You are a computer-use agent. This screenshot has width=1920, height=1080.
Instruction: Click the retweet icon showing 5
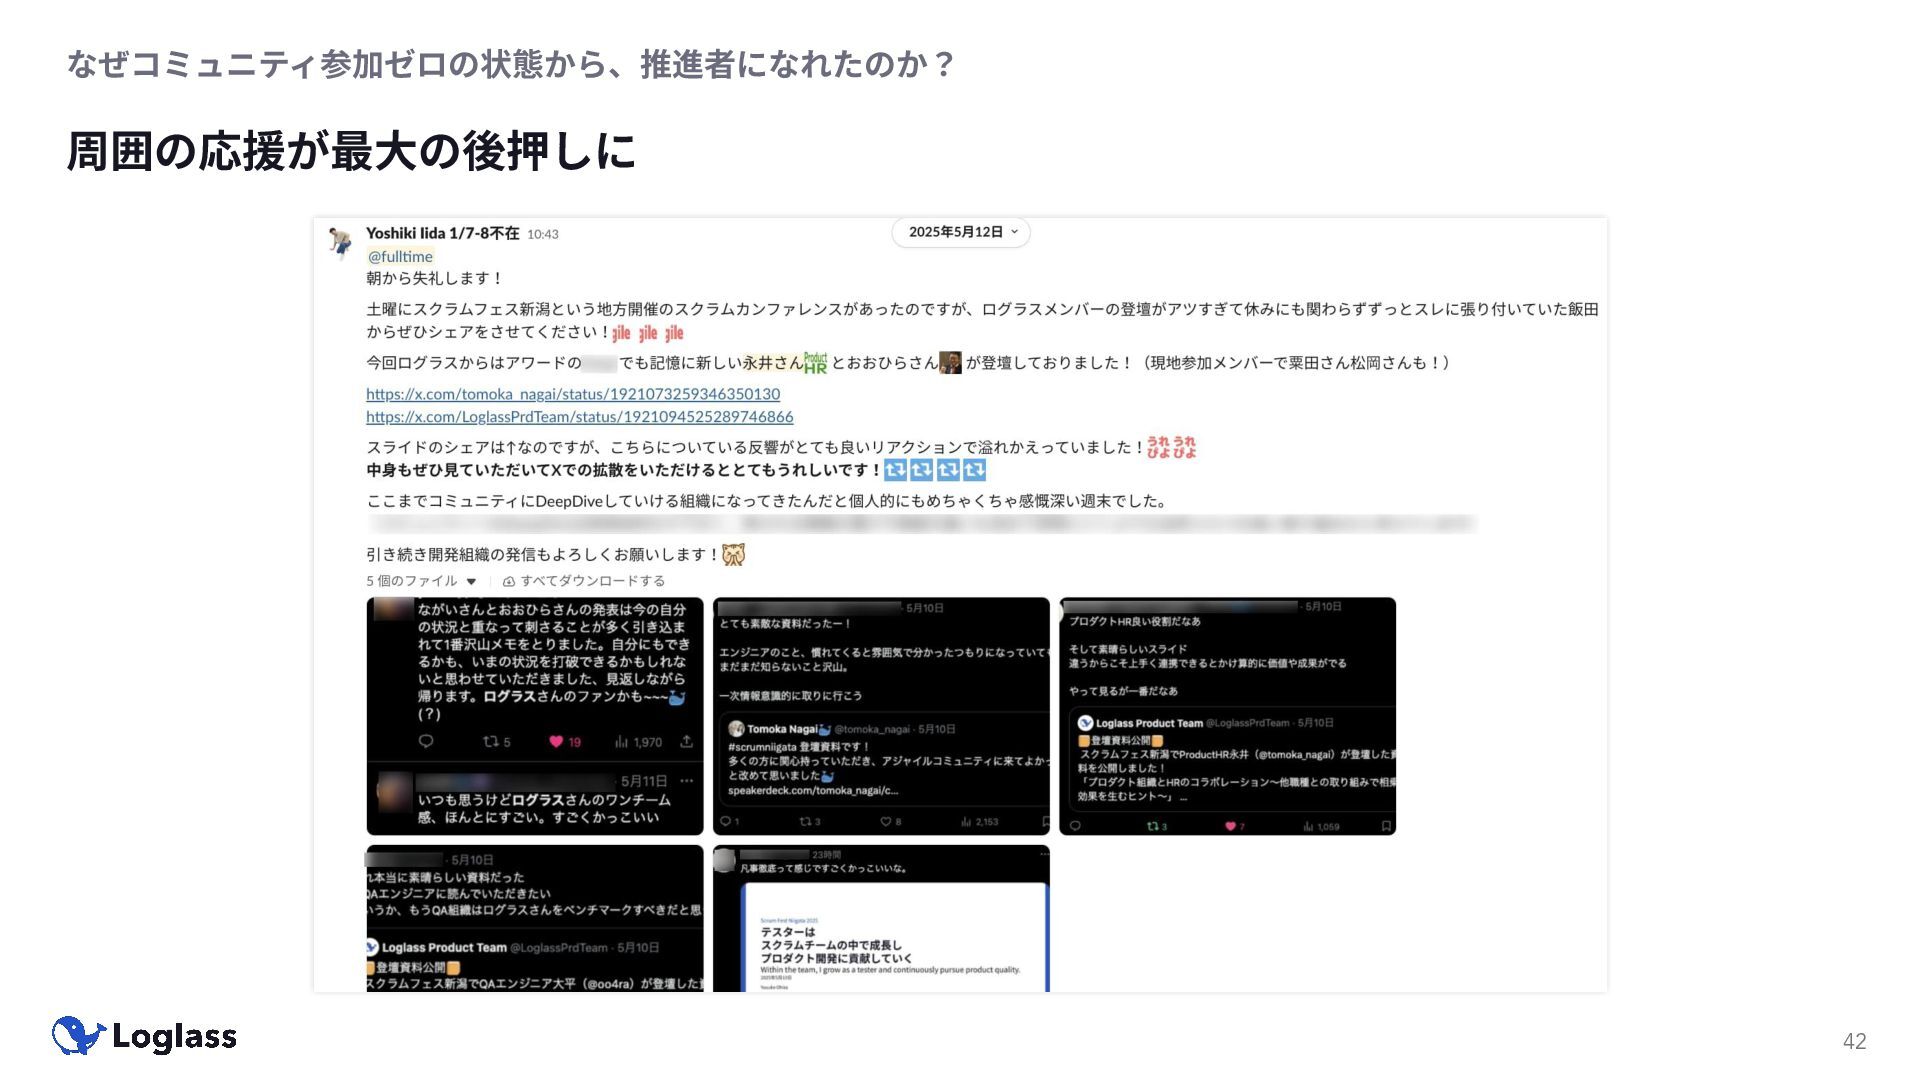coord(491,742)
